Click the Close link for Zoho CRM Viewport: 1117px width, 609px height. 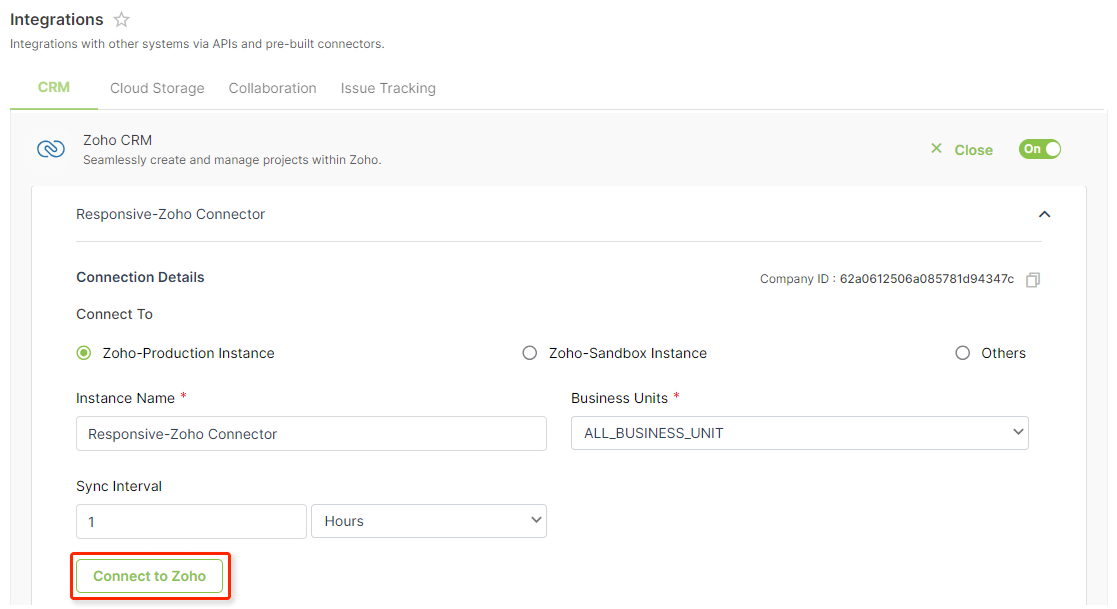pyautogui.click(x=973, y=150)
